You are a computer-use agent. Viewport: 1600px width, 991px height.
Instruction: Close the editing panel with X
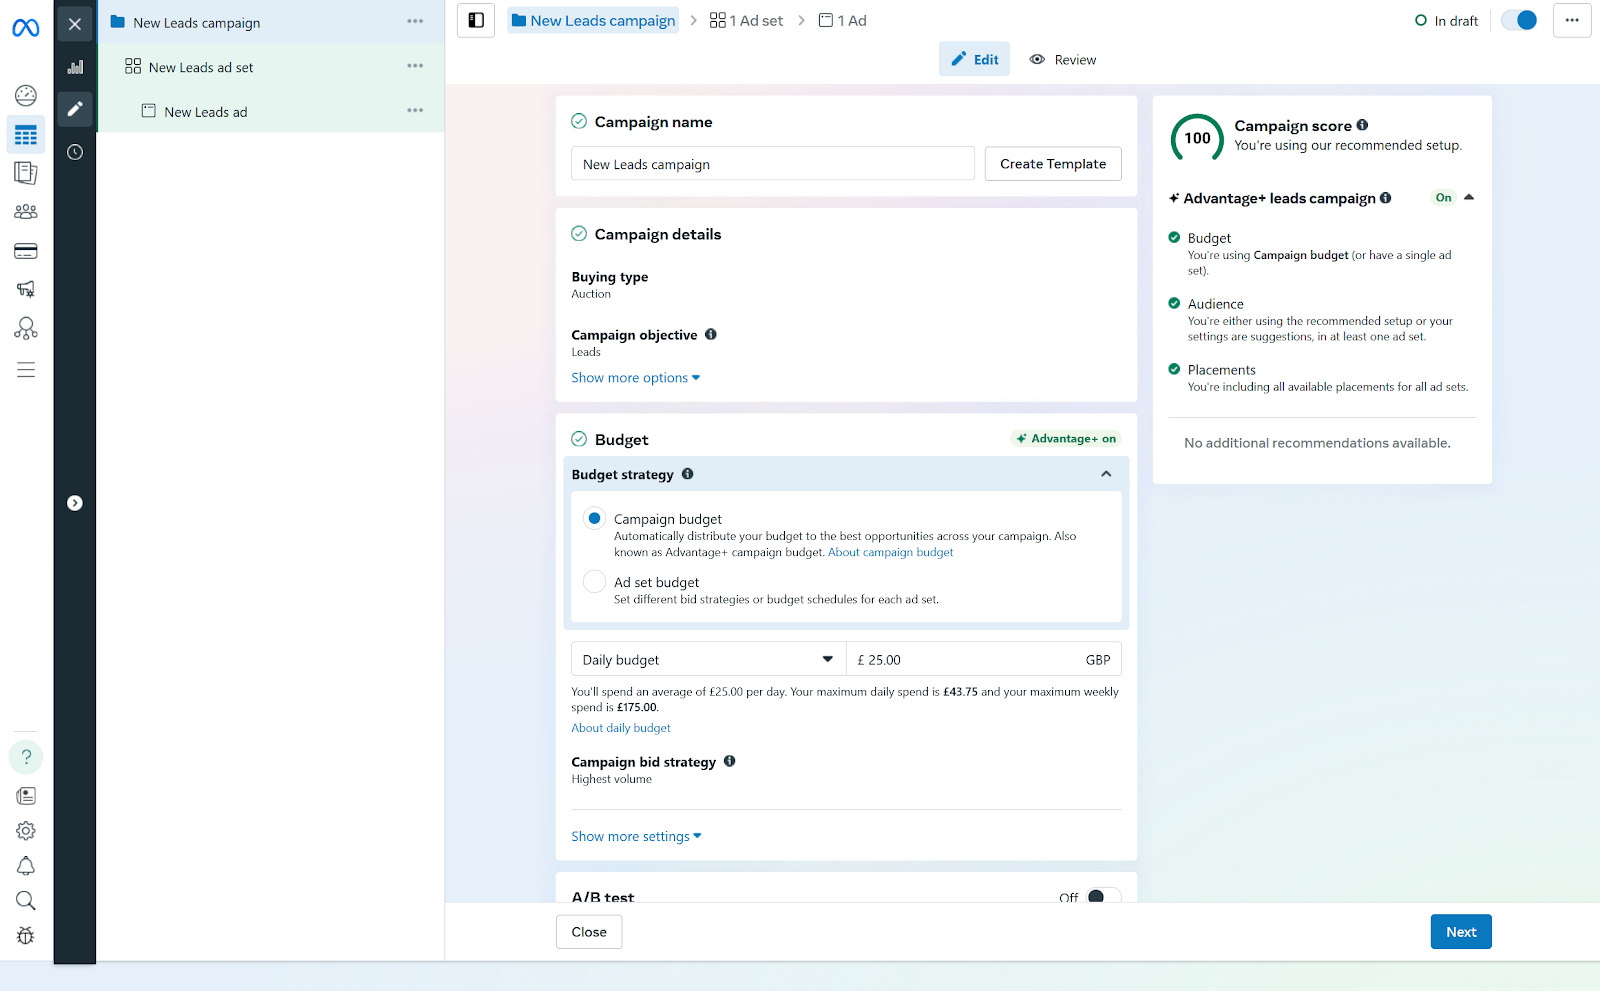[75, 24]
